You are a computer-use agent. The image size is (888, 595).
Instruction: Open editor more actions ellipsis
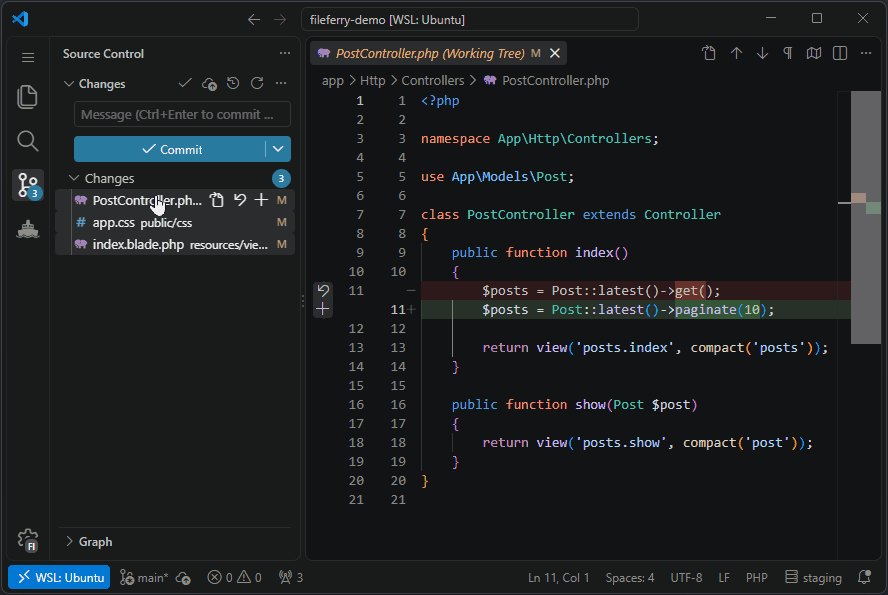tap(866, 53)
